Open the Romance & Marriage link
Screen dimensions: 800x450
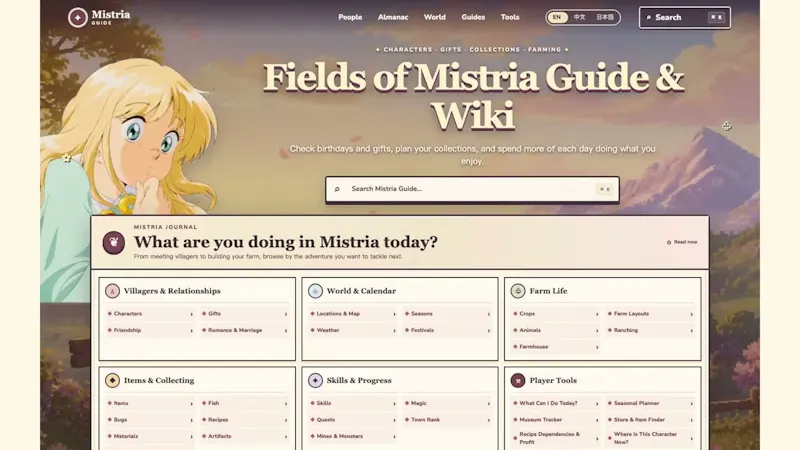tap(244, 331)
